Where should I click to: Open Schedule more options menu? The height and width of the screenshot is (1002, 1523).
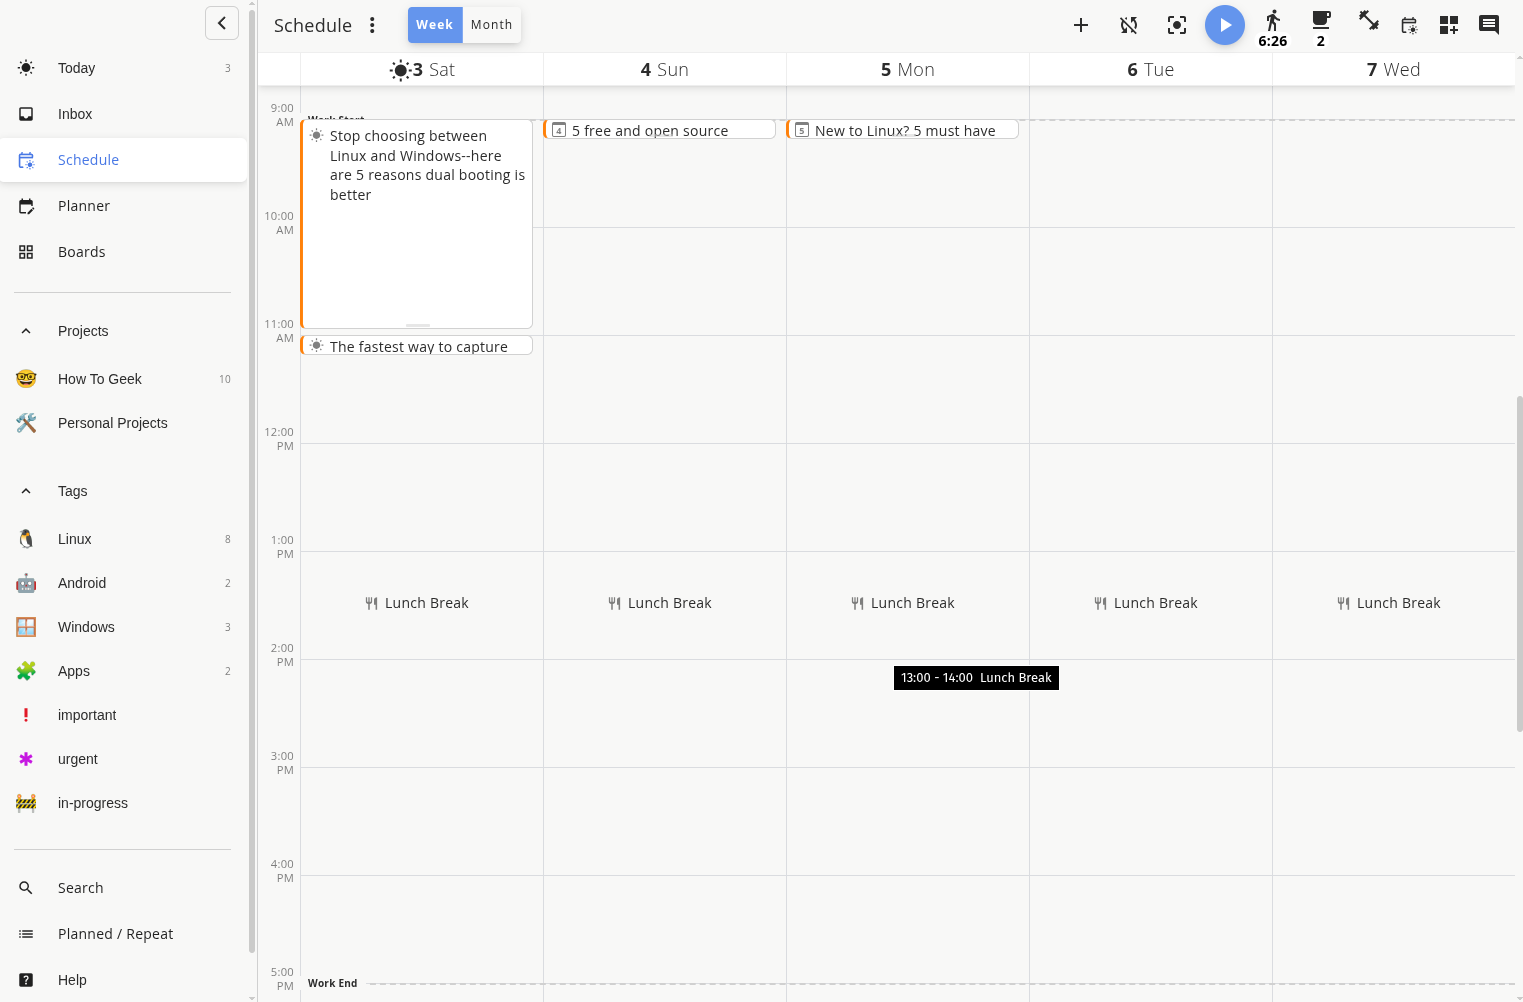[x=372, y=25]
